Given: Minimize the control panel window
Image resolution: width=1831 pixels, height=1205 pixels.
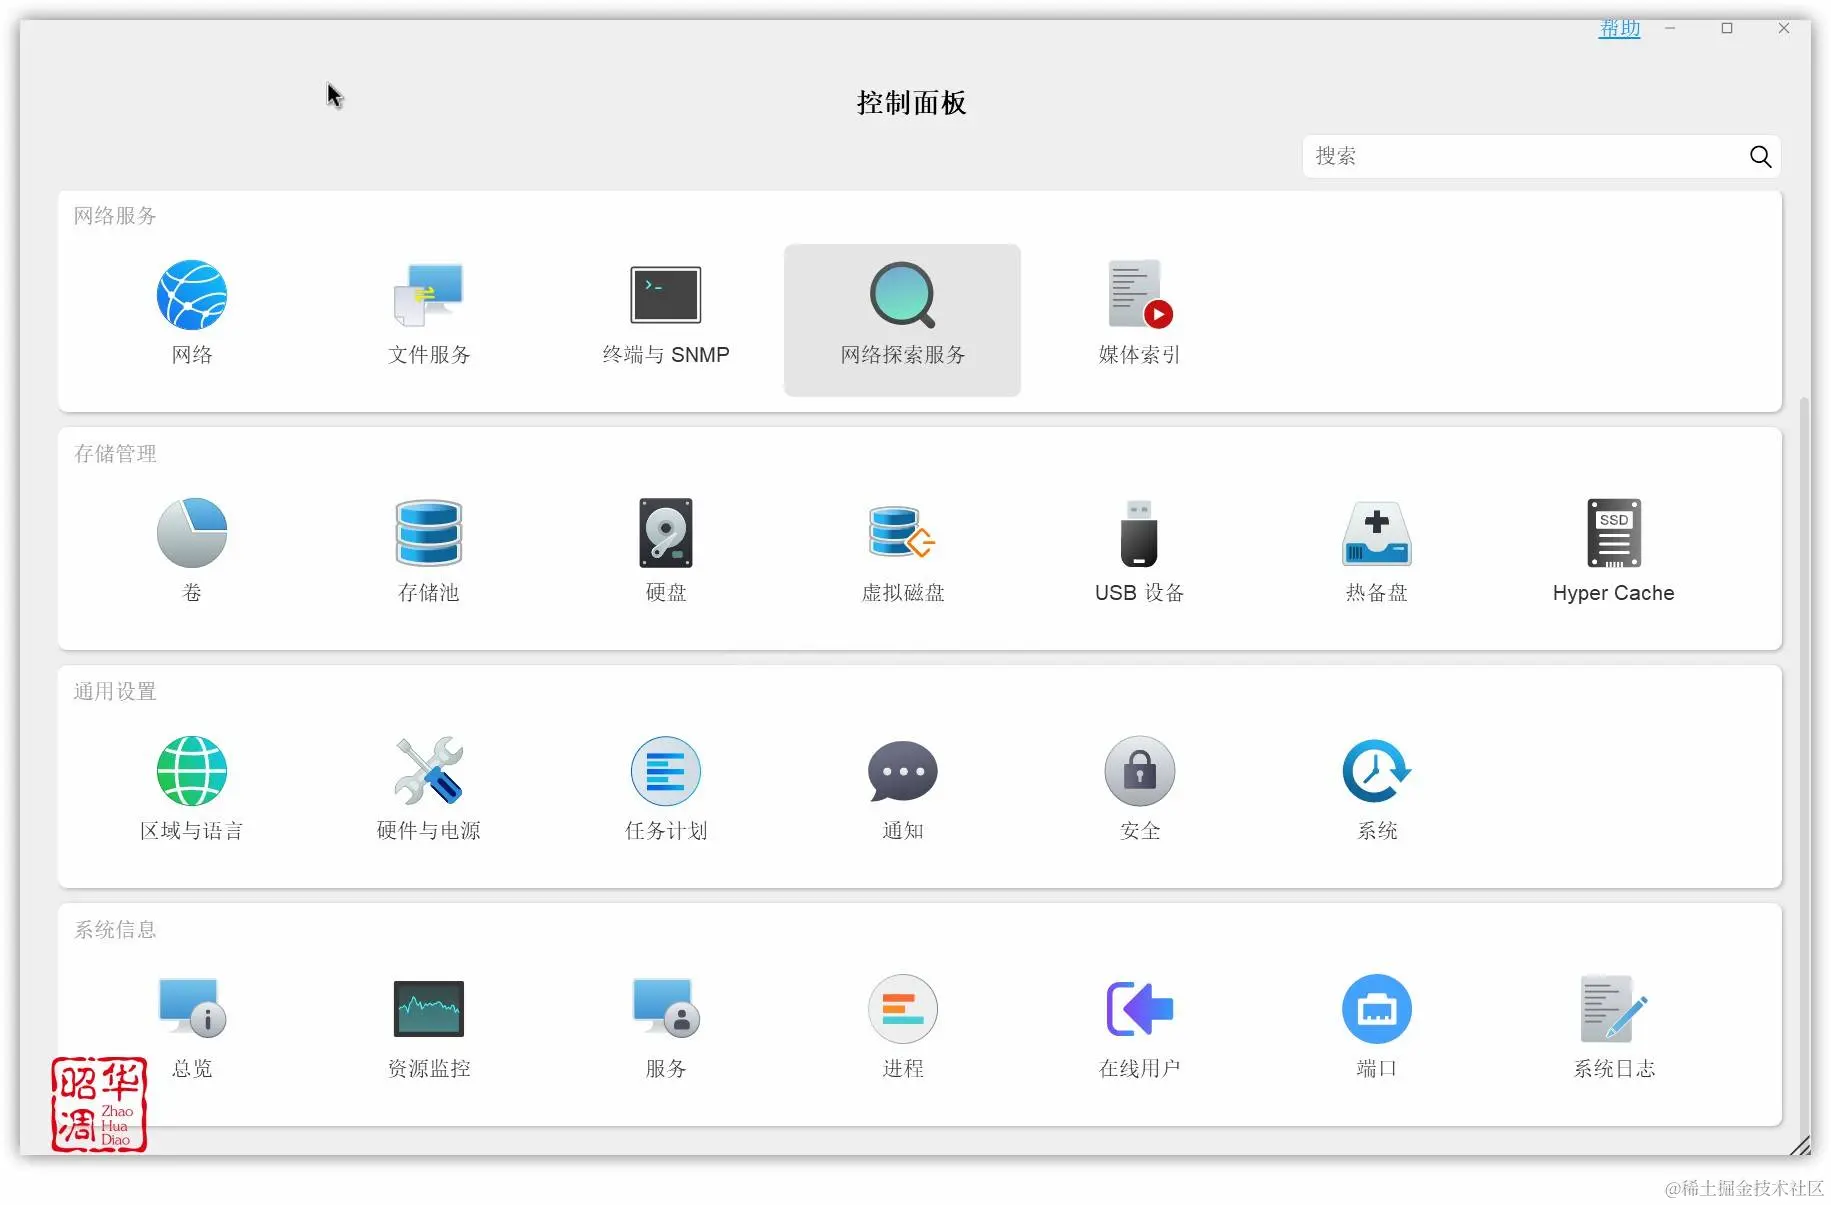Looking at the screenshot, I should tap(1670, 28).
